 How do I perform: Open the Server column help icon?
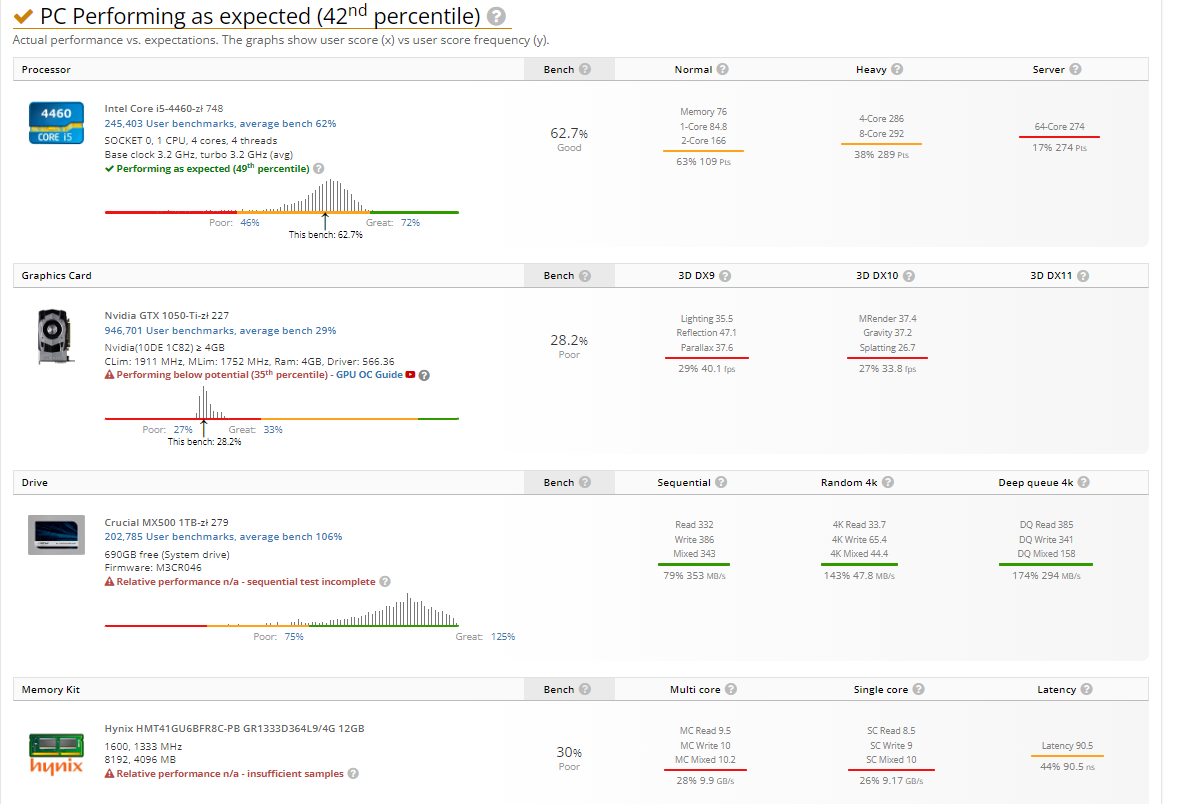click(x=1074, y=69)
